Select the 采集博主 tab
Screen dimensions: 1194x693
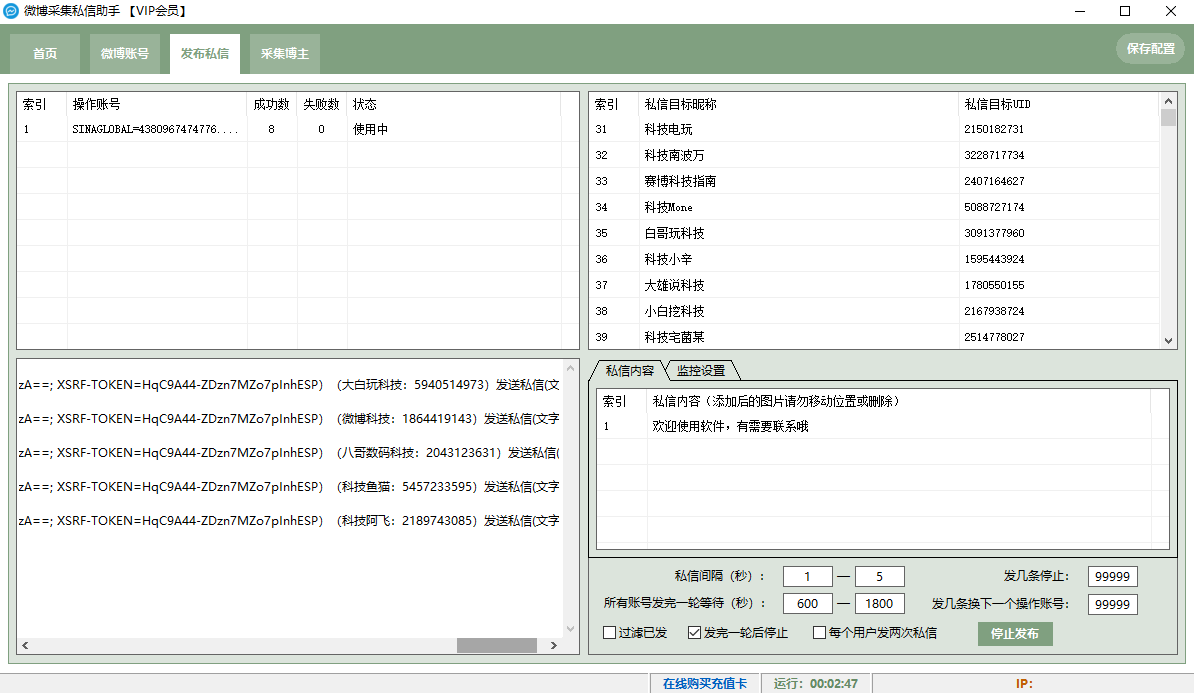(x=284, y=54)
